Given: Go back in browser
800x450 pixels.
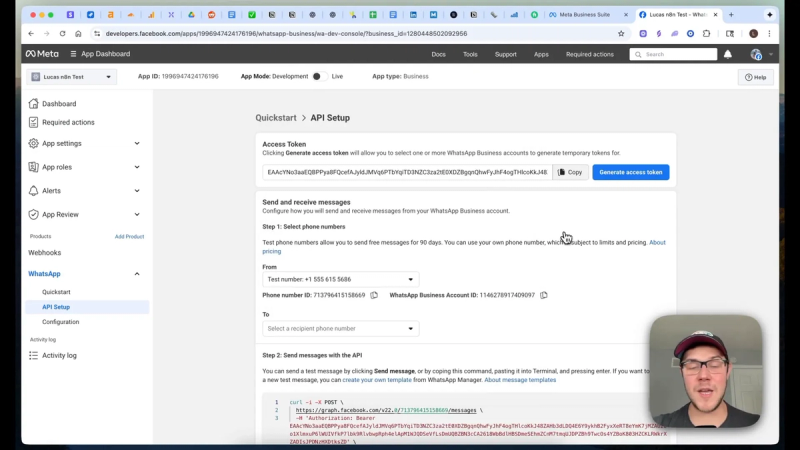Looking at the screenshot, I should (x=31, y=34).
